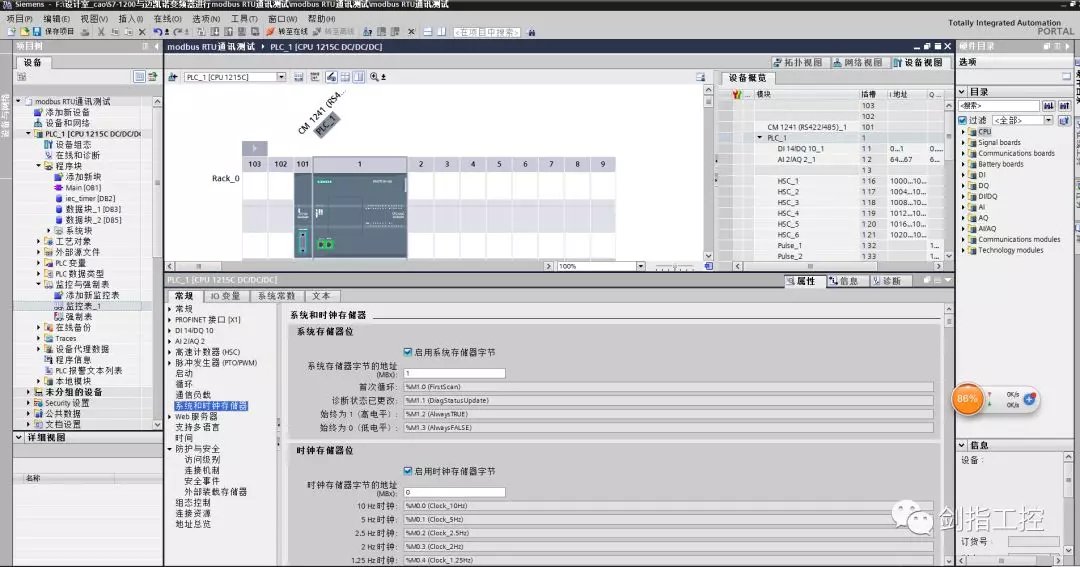Image resolution: width=1080 pixels, height=567 pixels.
Task: Click the 系统存储器字节的地址 input field
Action: 453,373
